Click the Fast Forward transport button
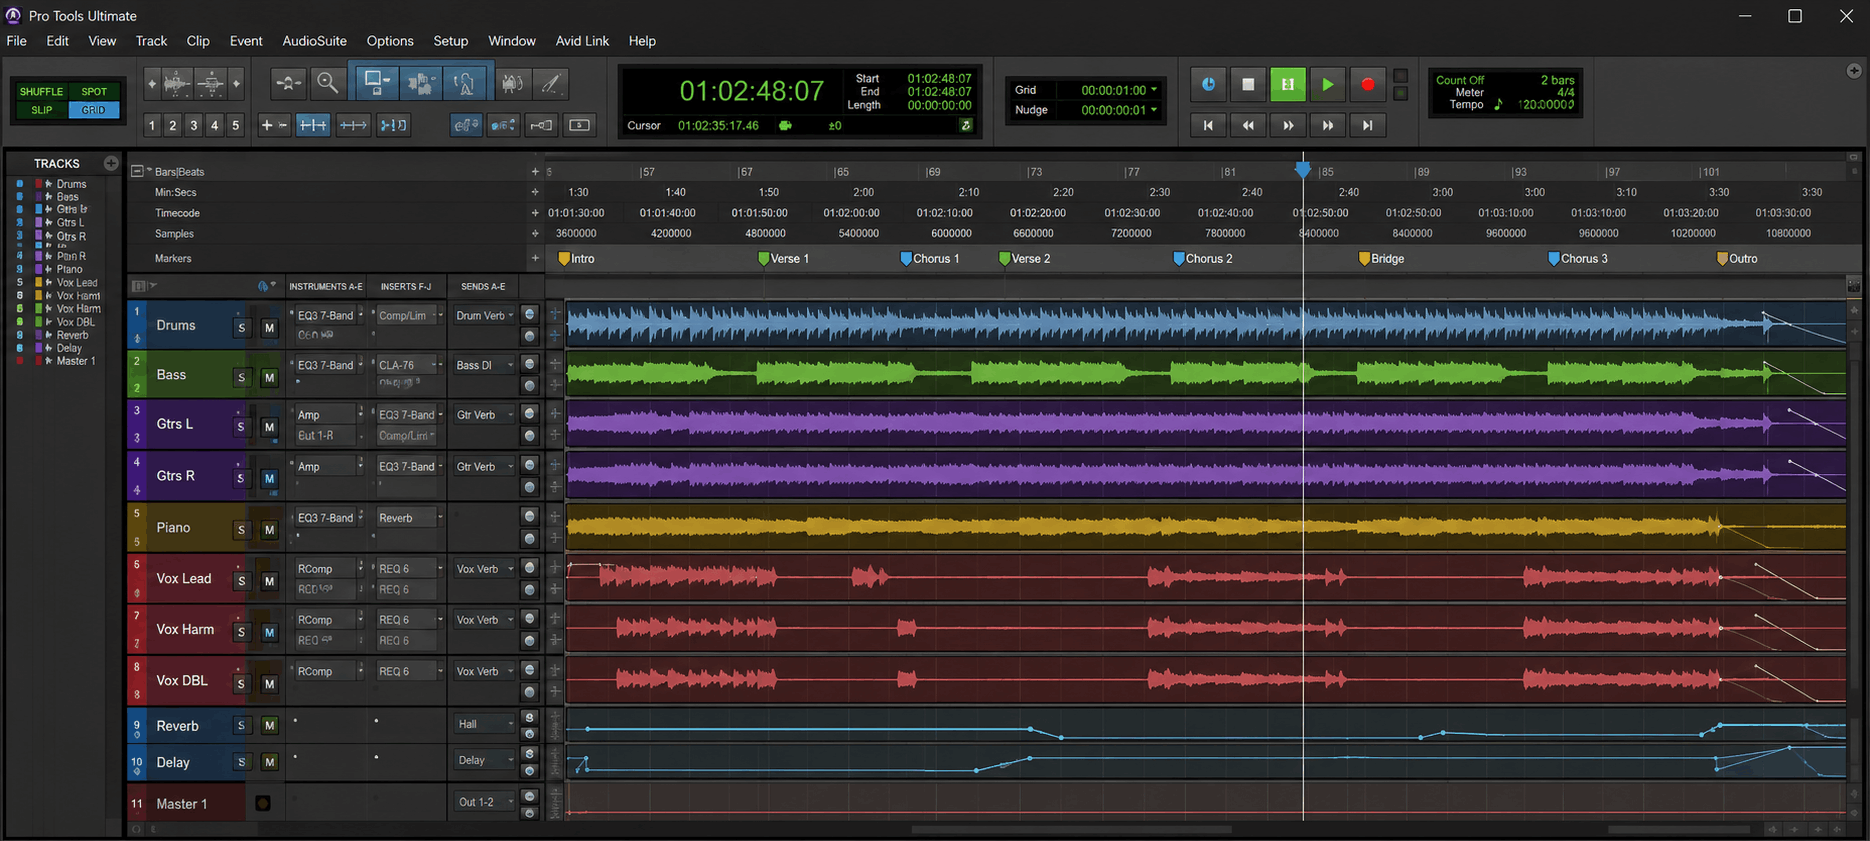This screenshot has height=841, width=1870. point(1288,125)
